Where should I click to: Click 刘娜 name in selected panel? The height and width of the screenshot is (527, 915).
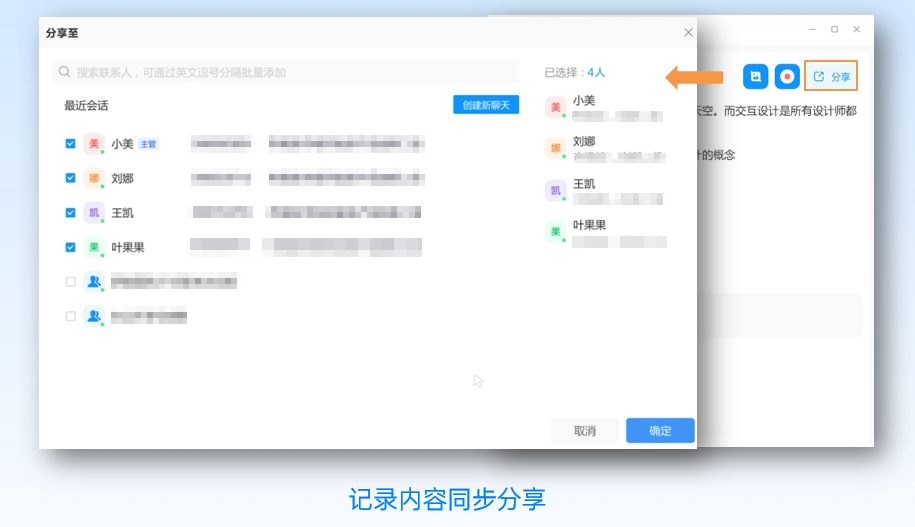pos(584,141)
